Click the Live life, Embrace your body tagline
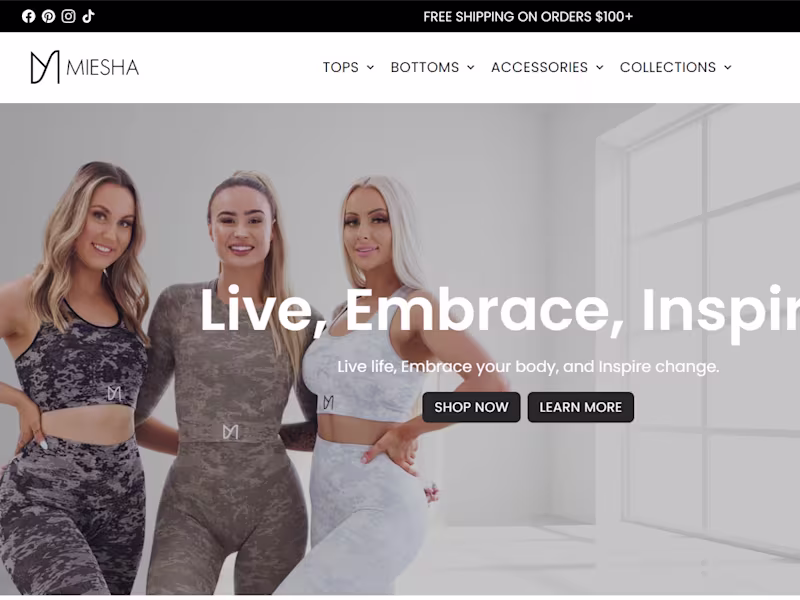The height and width of the screenshot is (600, 800). tap(528, 366)
